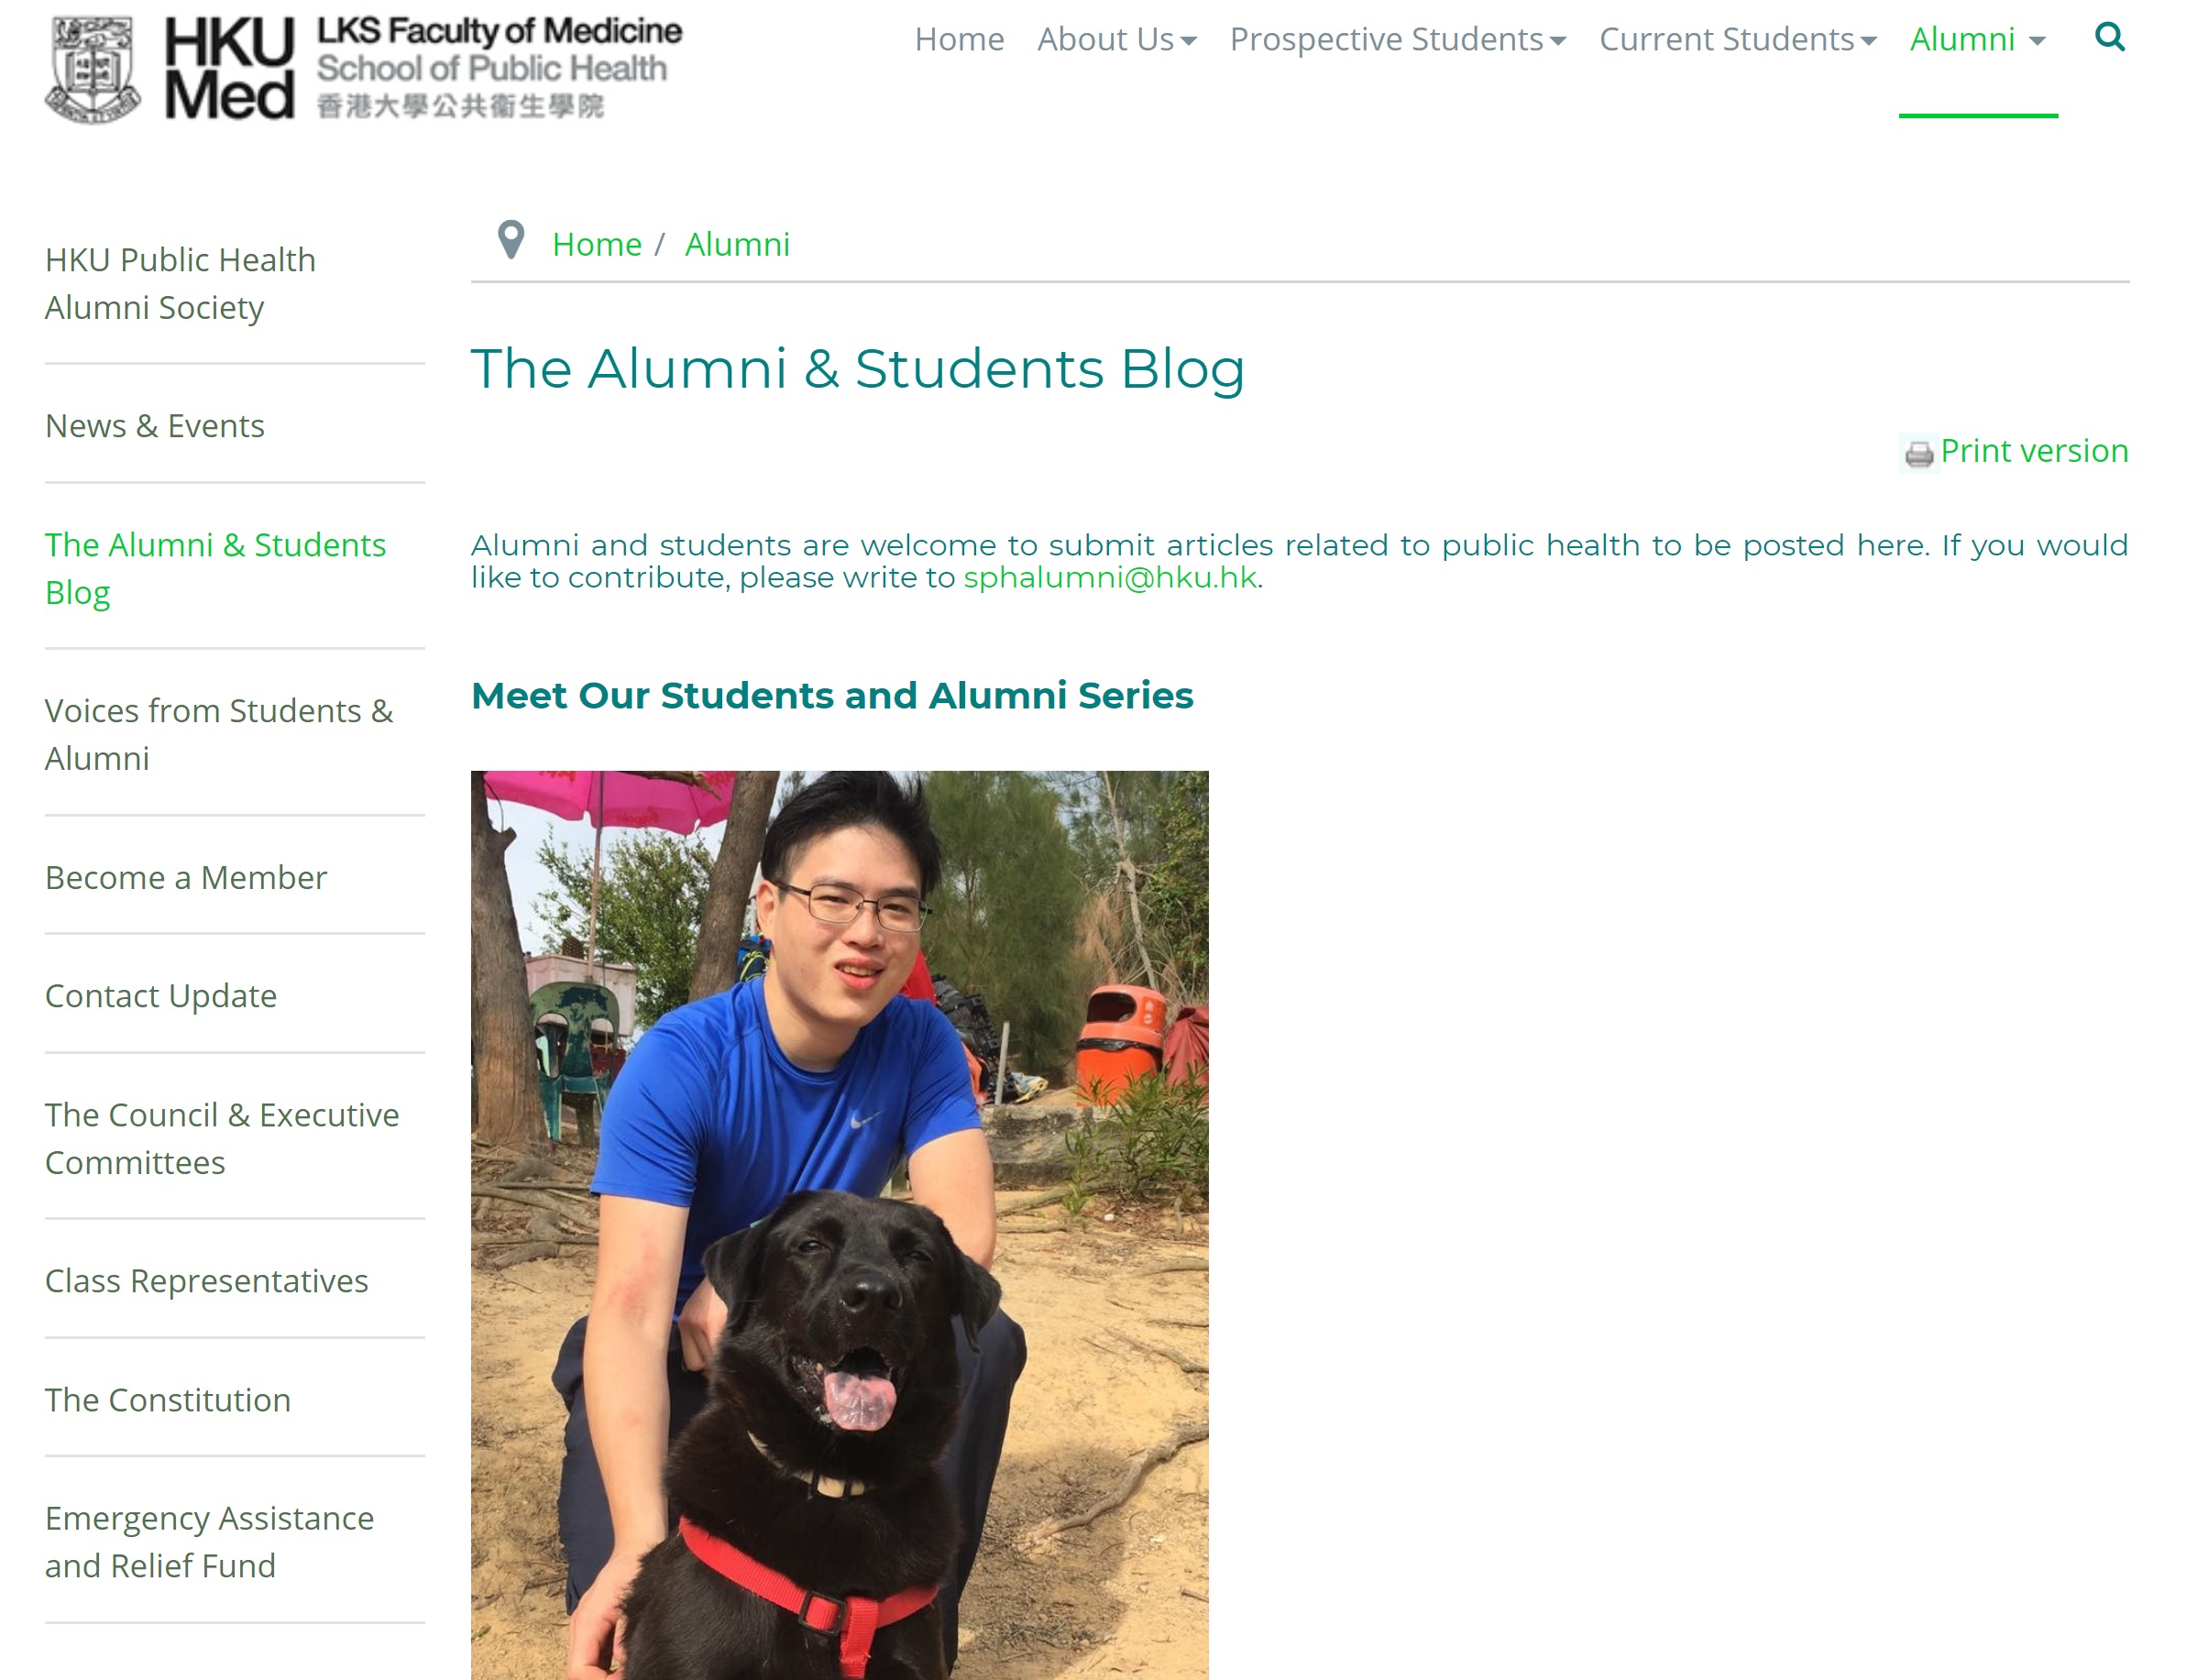The image size is (2197, 1680).
Task: Click the Home breadcrumb link
Action: coord(597,244)
